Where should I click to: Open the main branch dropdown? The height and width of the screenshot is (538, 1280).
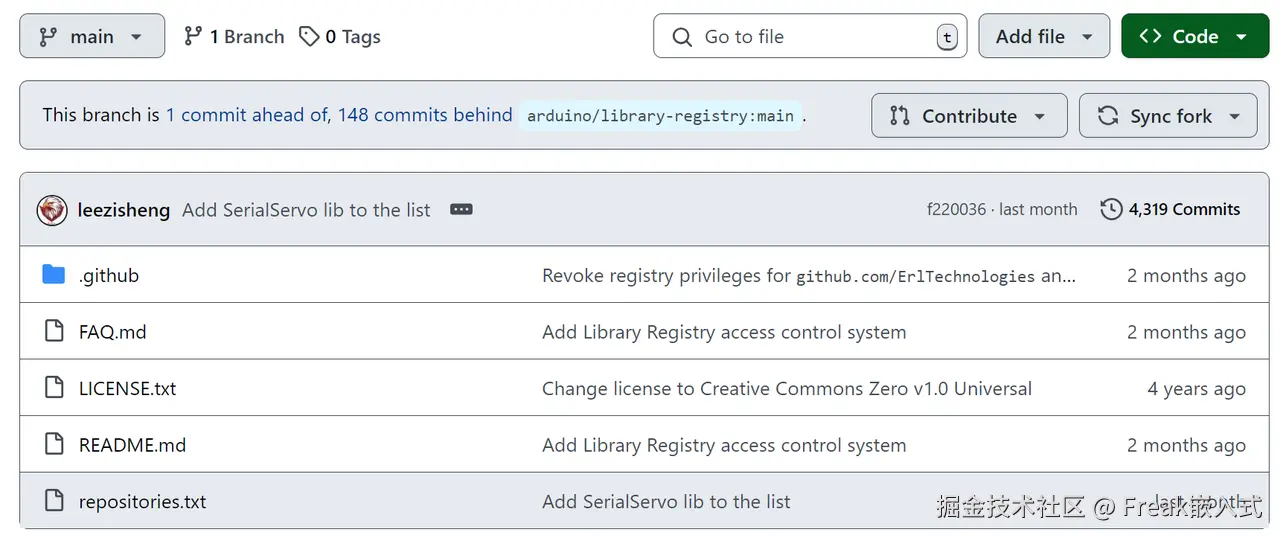tap(92, 37)
